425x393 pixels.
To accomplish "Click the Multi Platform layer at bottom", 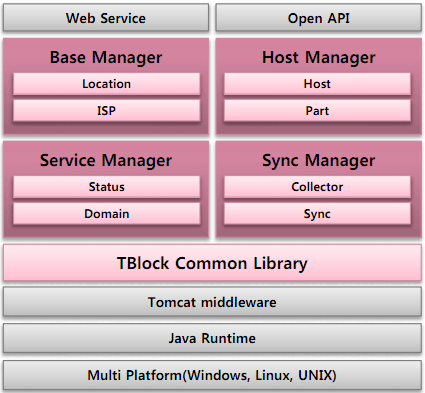I will click(212, 375).
